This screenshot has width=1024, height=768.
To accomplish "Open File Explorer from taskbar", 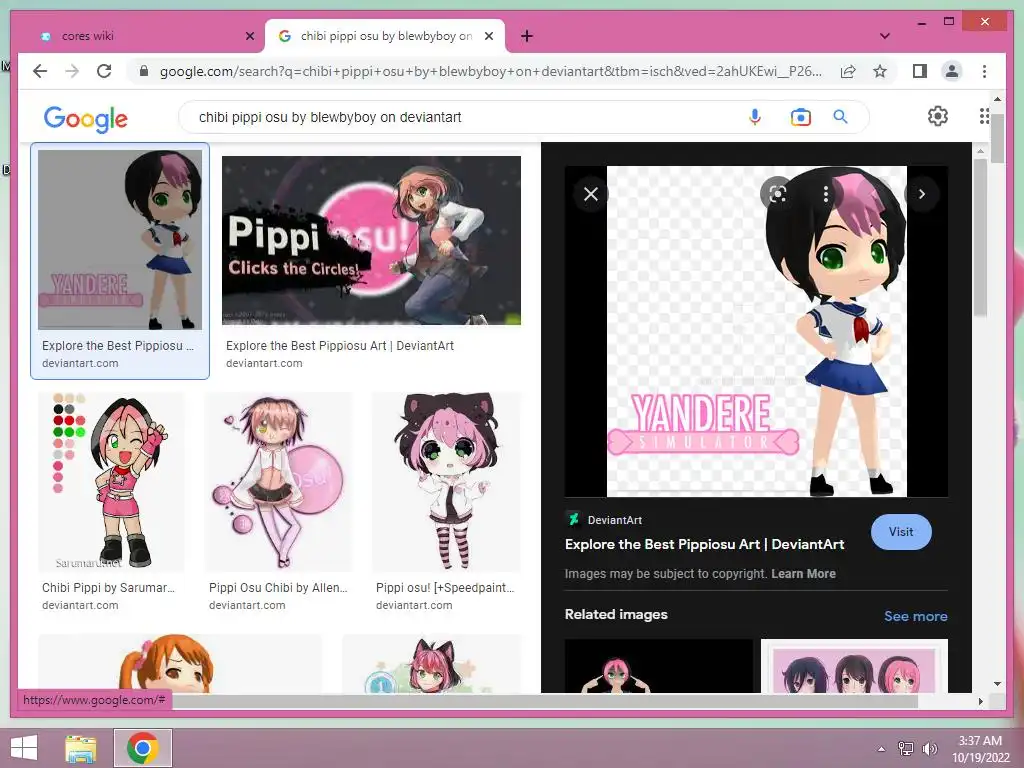I will point(81,748).
